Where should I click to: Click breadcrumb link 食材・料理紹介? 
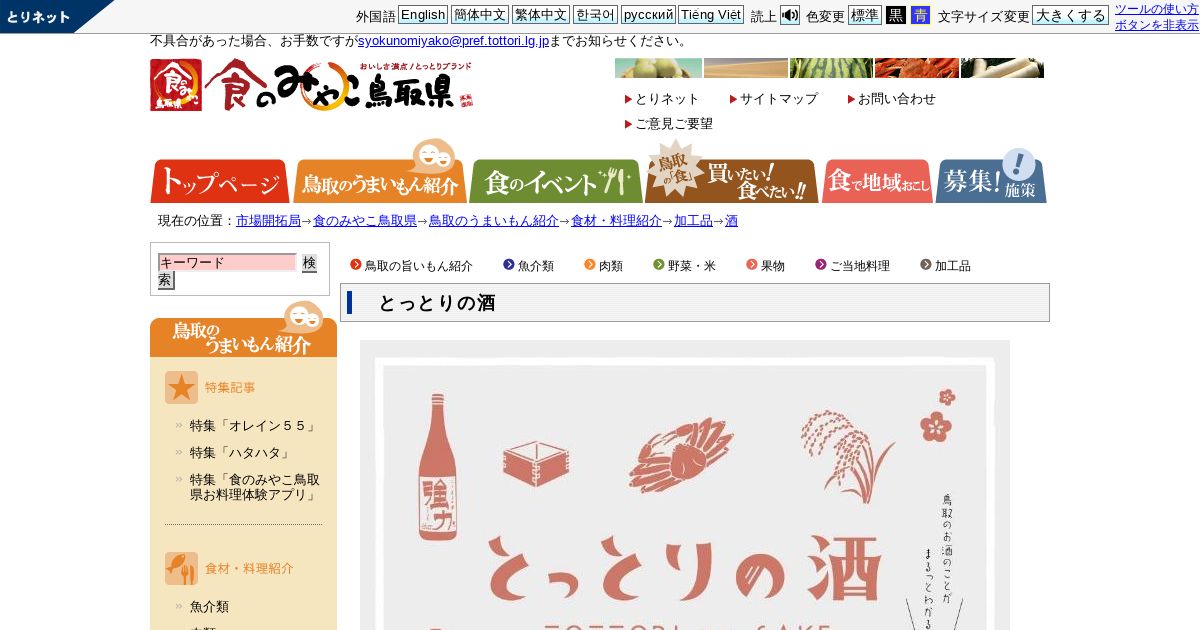coord(616,221)
